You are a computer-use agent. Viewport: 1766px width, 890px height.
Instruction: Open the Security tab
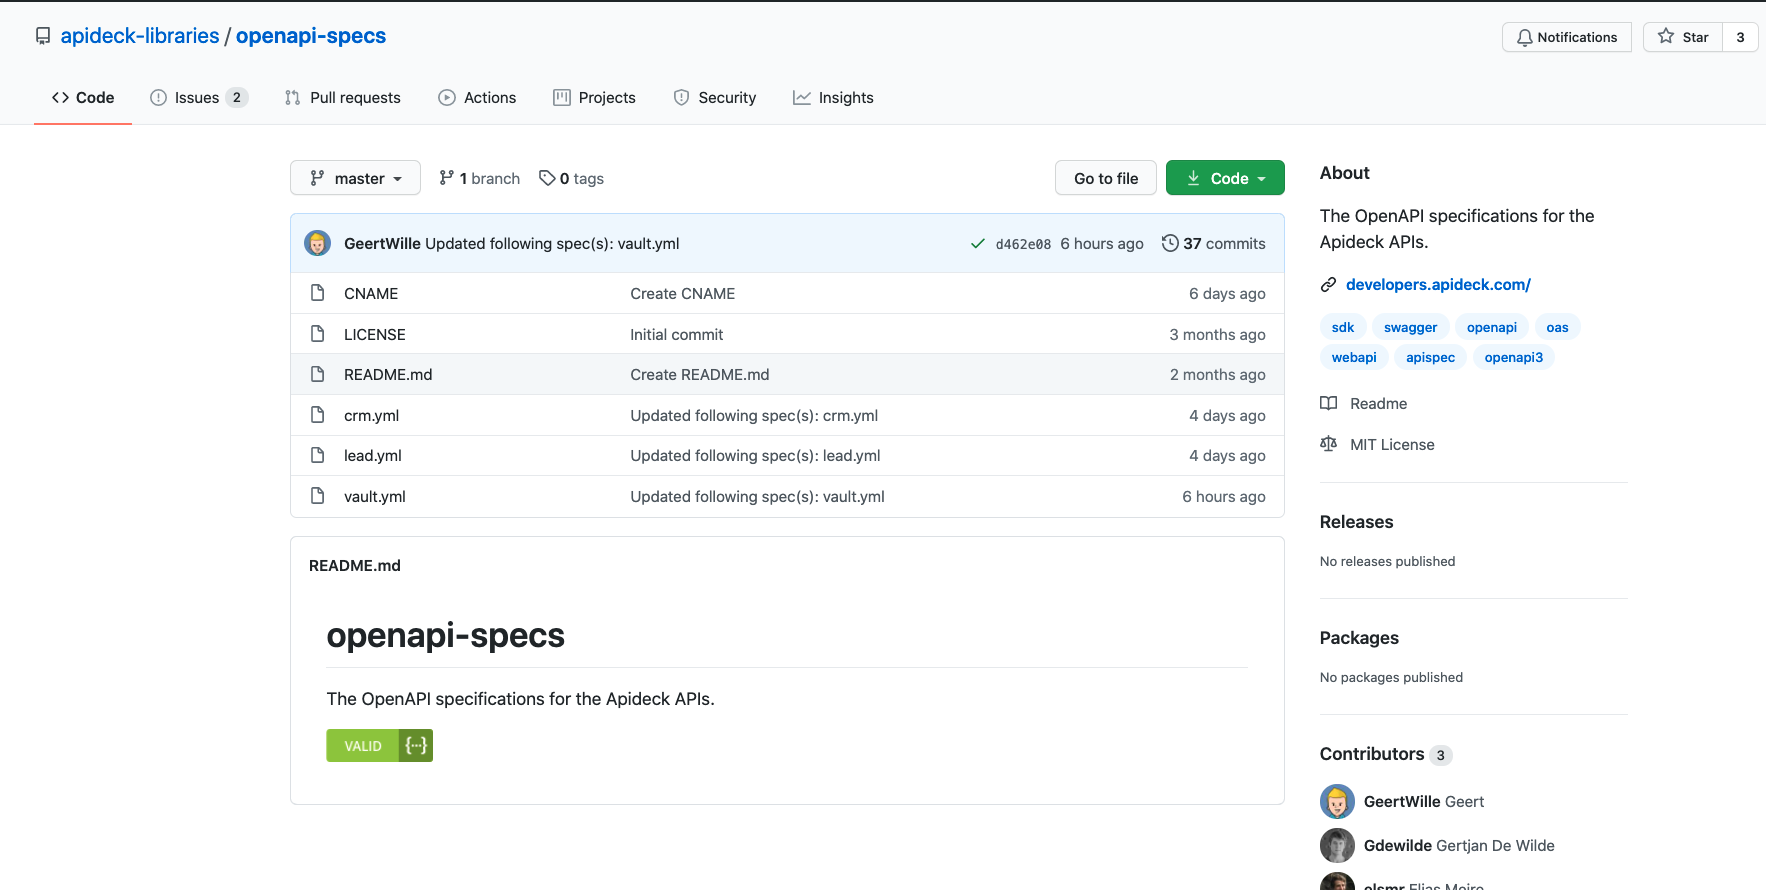[715, 98]
